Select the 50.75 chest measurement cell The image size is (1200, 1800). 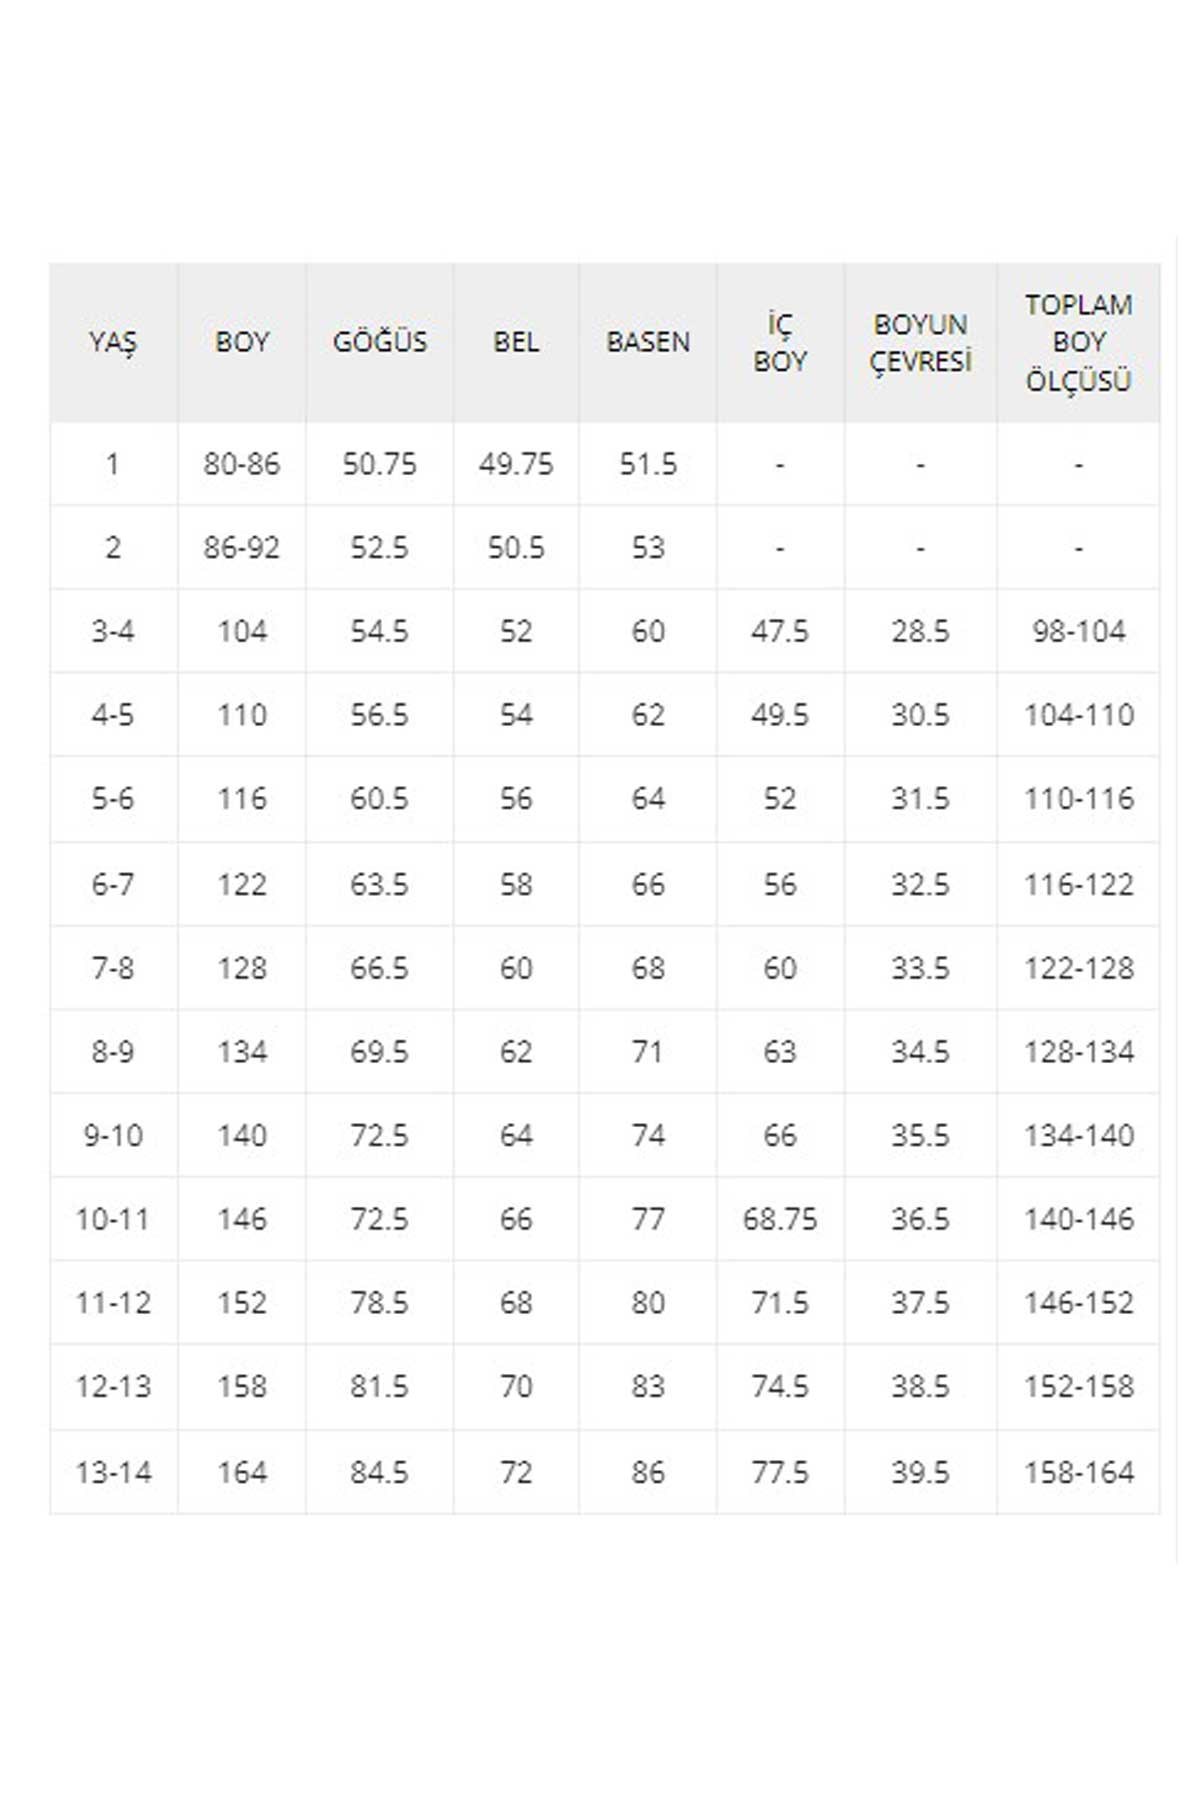(x=379, y=464)
